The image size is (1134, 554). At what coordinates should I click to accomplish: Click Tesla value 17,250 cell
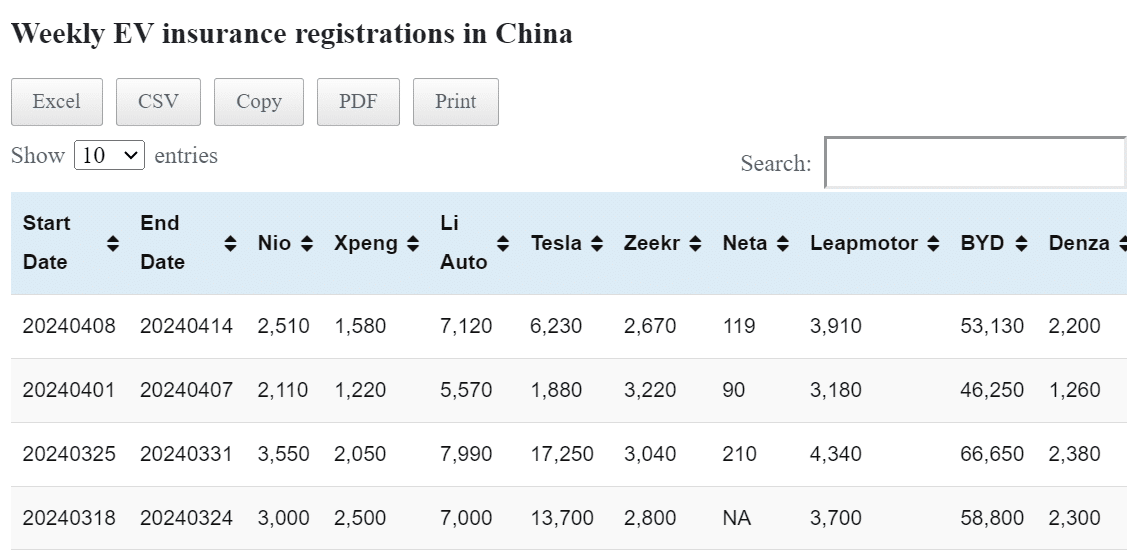pos(562,454)
